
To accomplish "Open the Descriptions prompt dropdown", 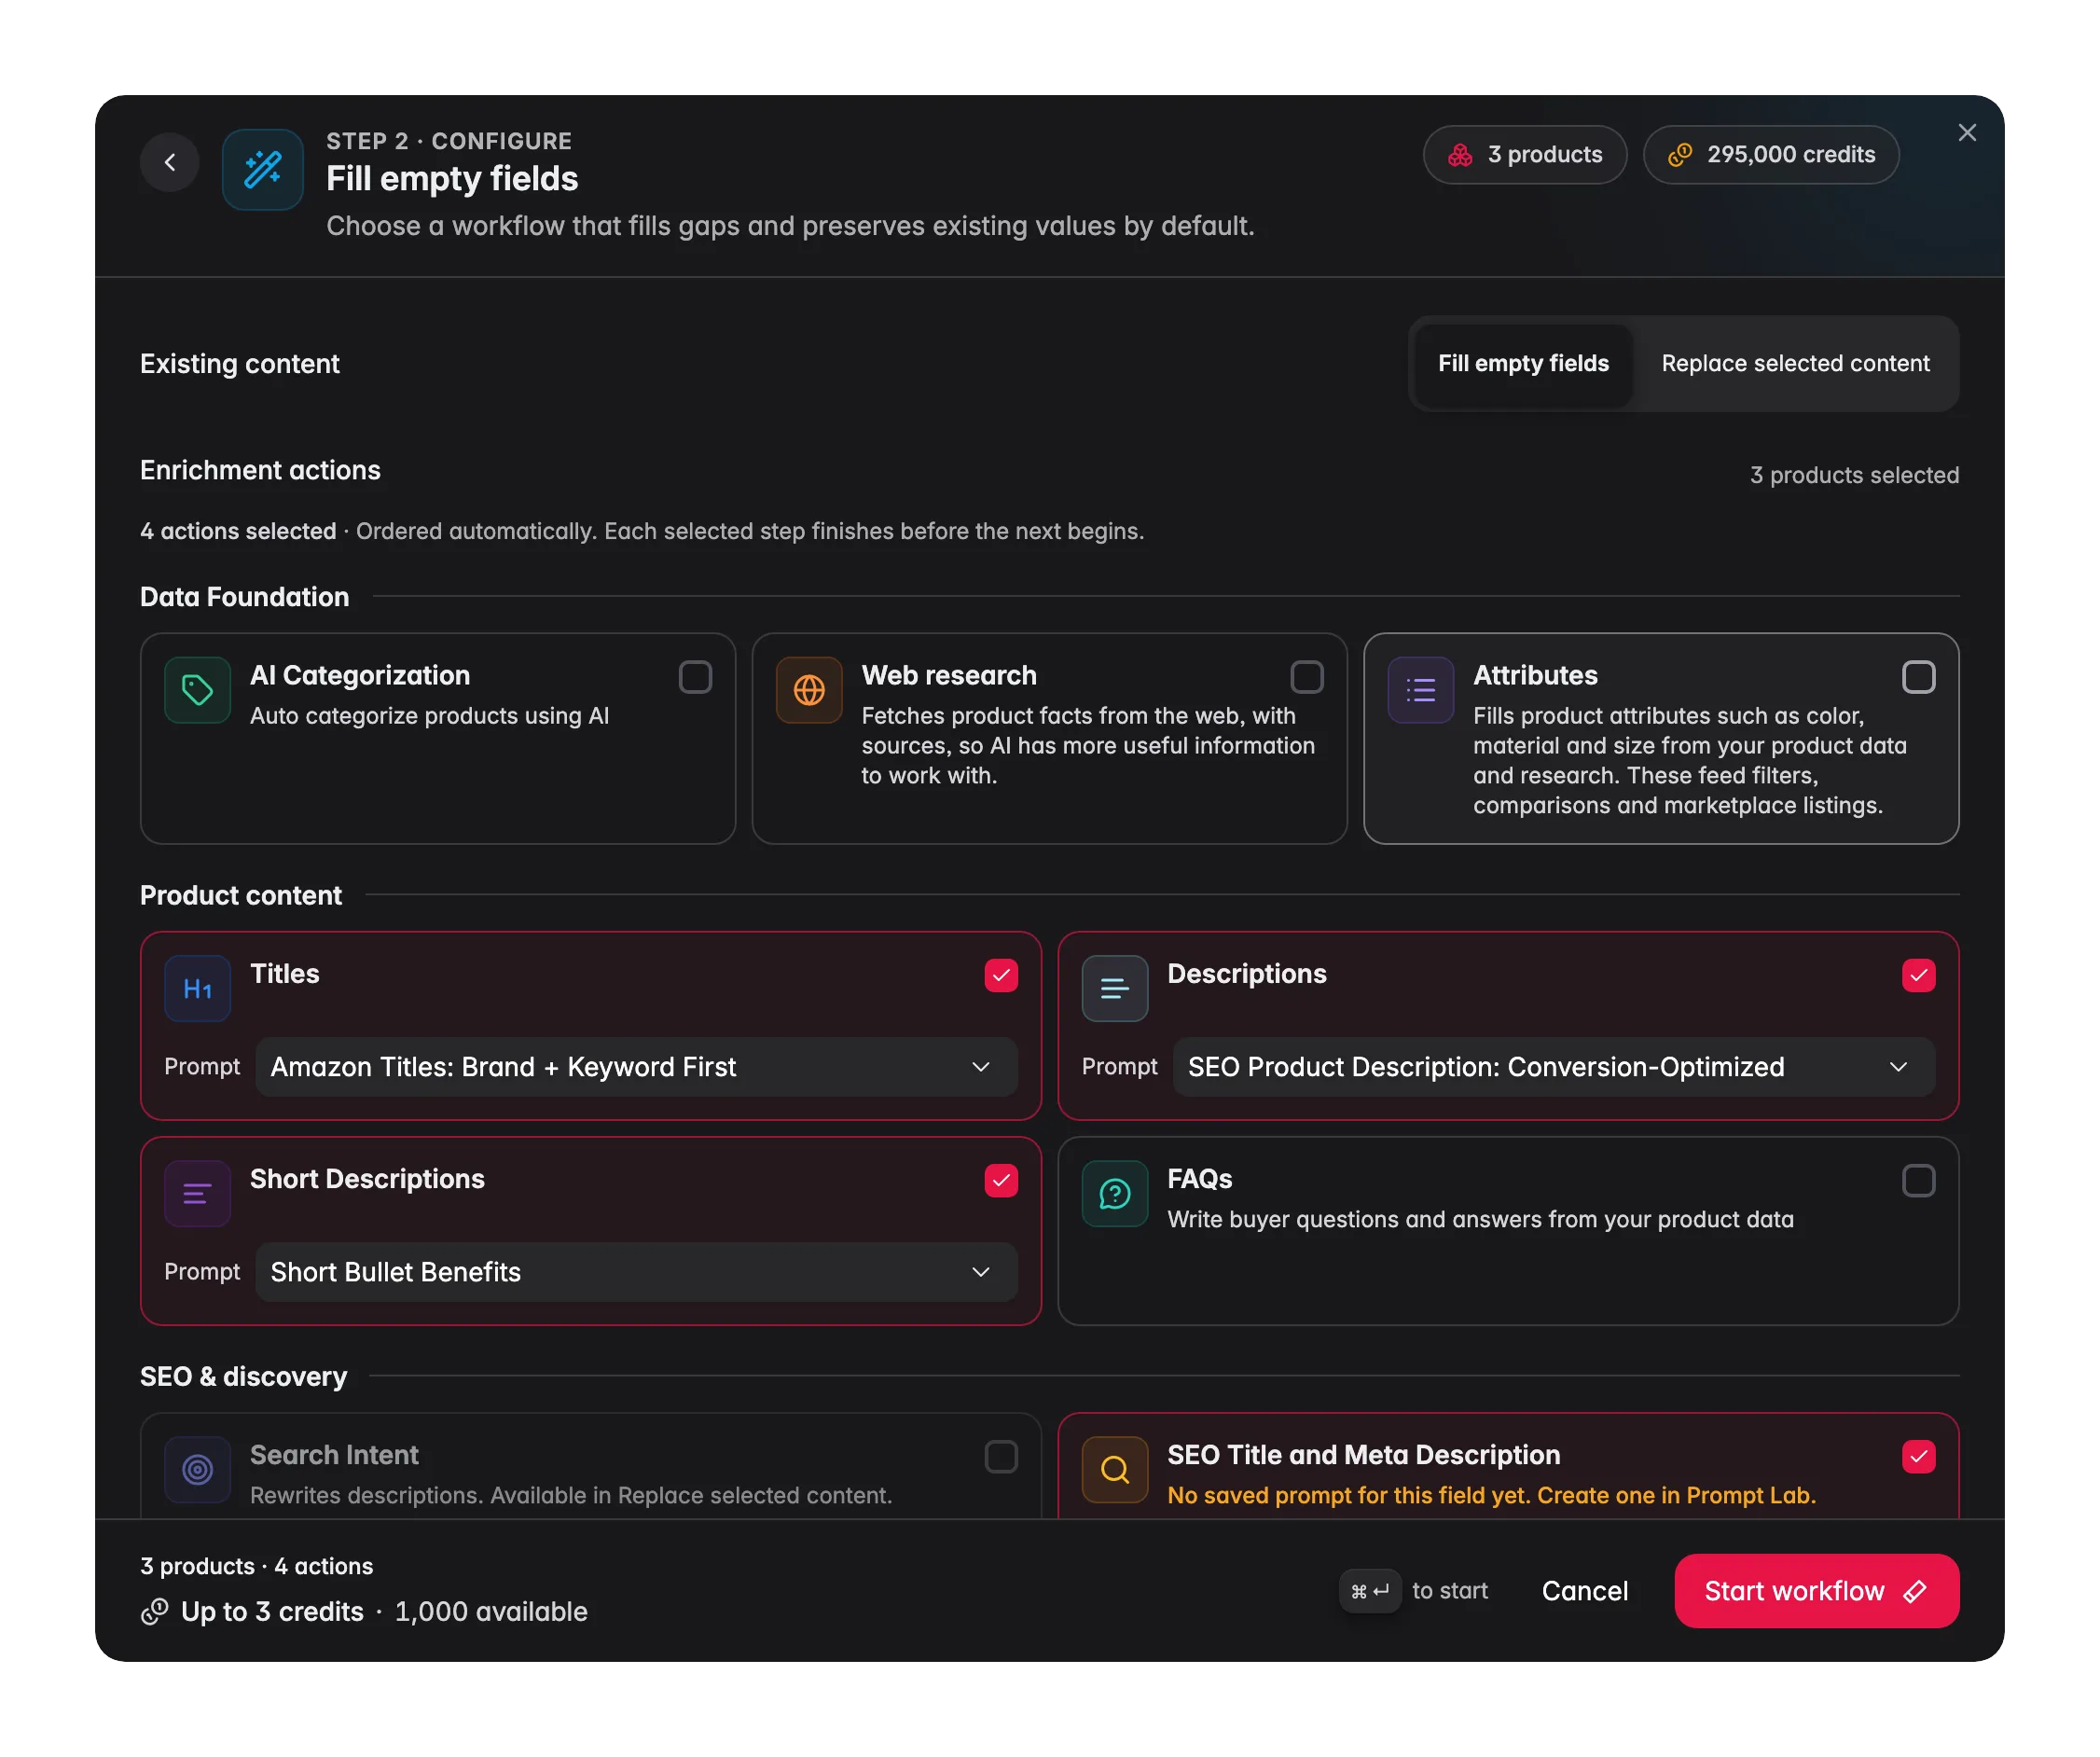I will (1553, 1067).
